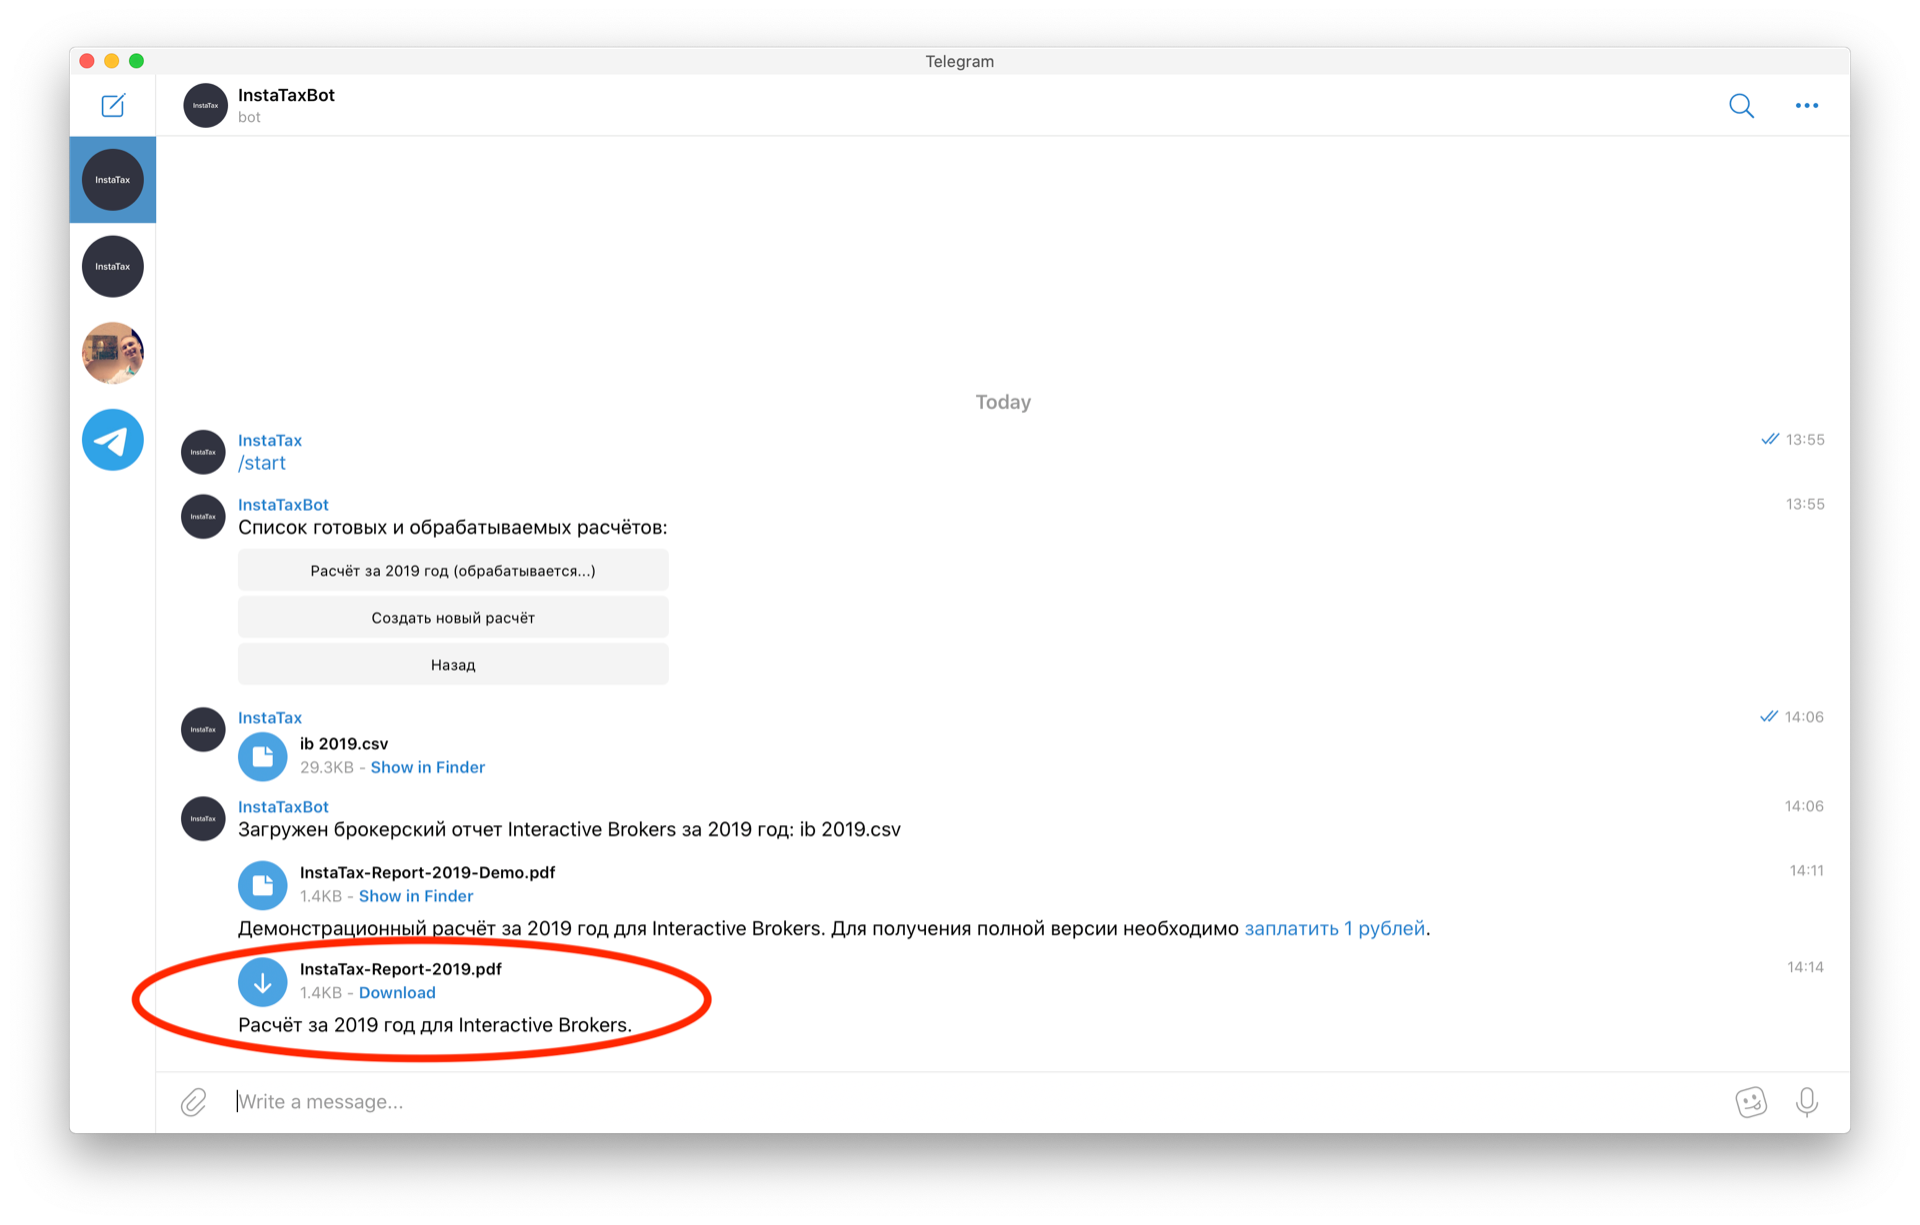Click Download link for InstaTax-Report-2019.pdf
This screenshot has width=1920, height=1225.
(x=397, y=993)
